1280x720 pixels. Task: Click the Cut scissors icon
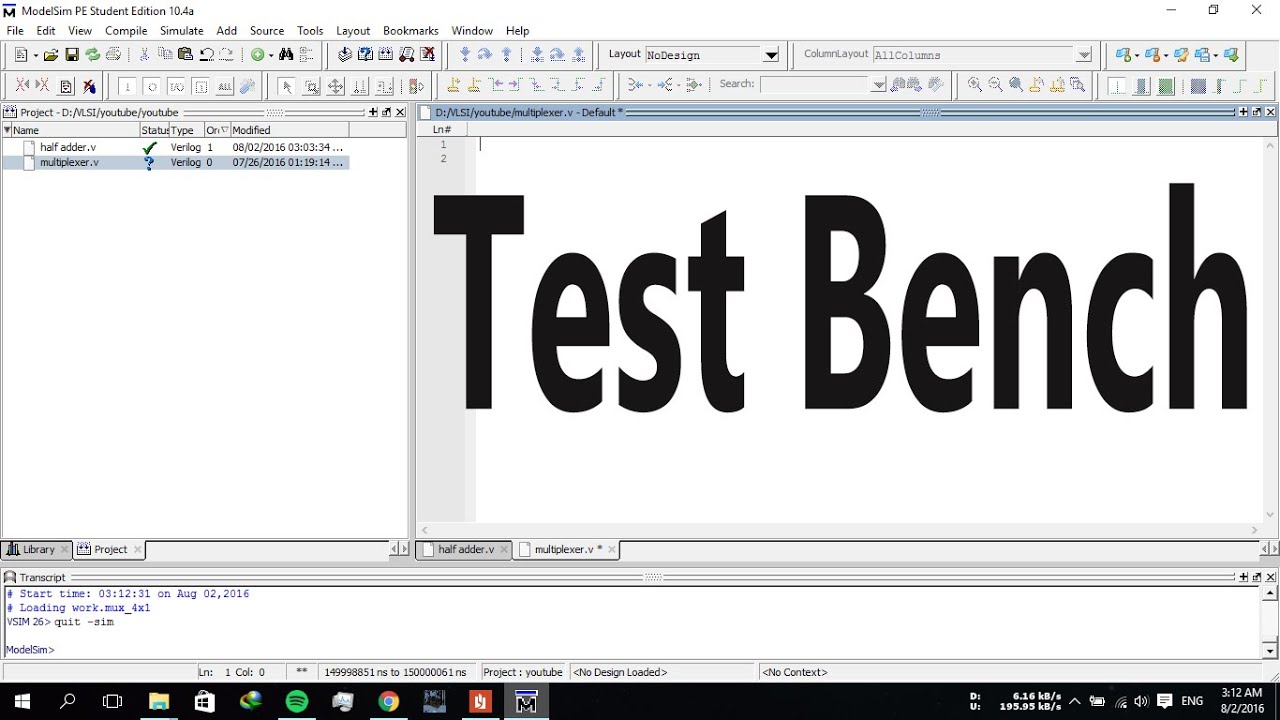(144, 55)
